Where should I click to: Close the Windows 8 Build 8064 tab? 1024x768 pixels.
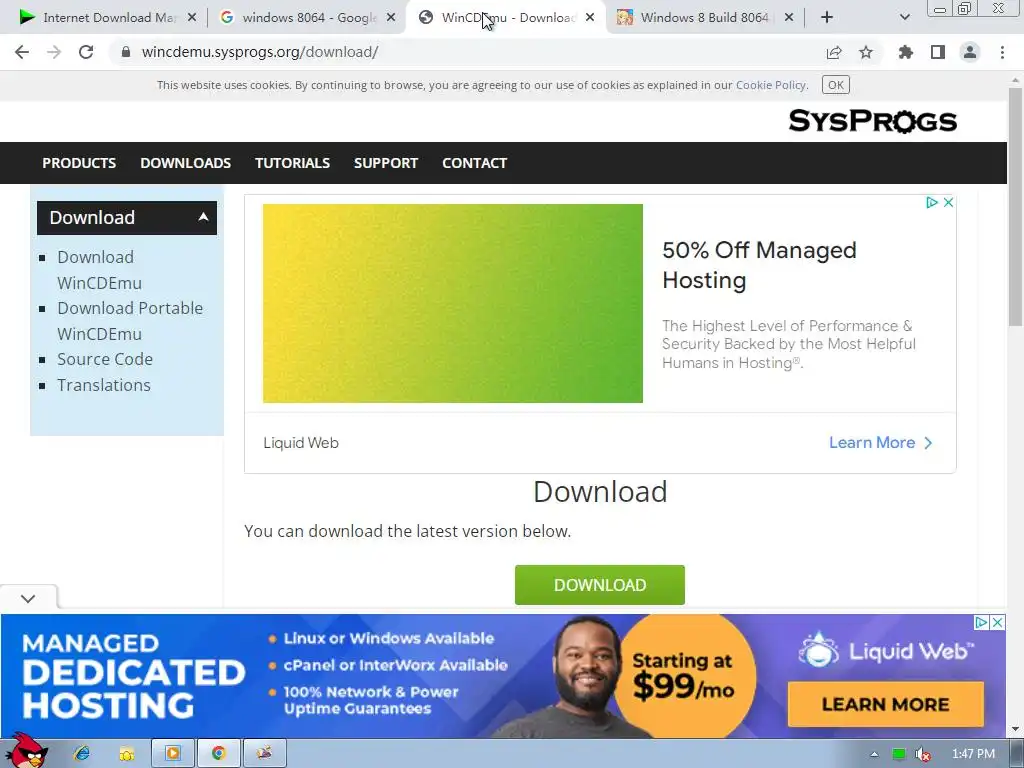point(789,18)
